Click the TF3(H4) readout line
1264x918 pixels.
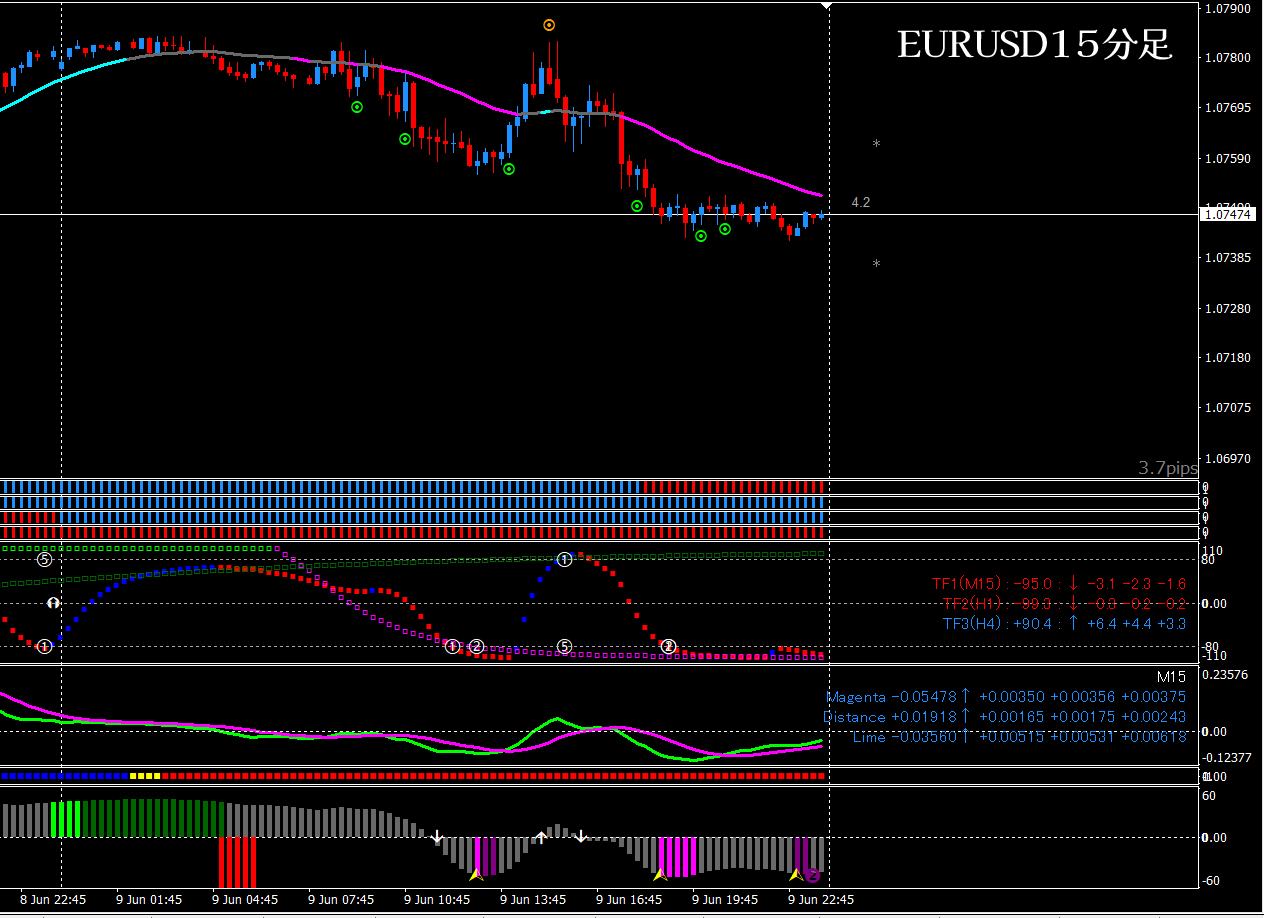(x=1065, y=623)
